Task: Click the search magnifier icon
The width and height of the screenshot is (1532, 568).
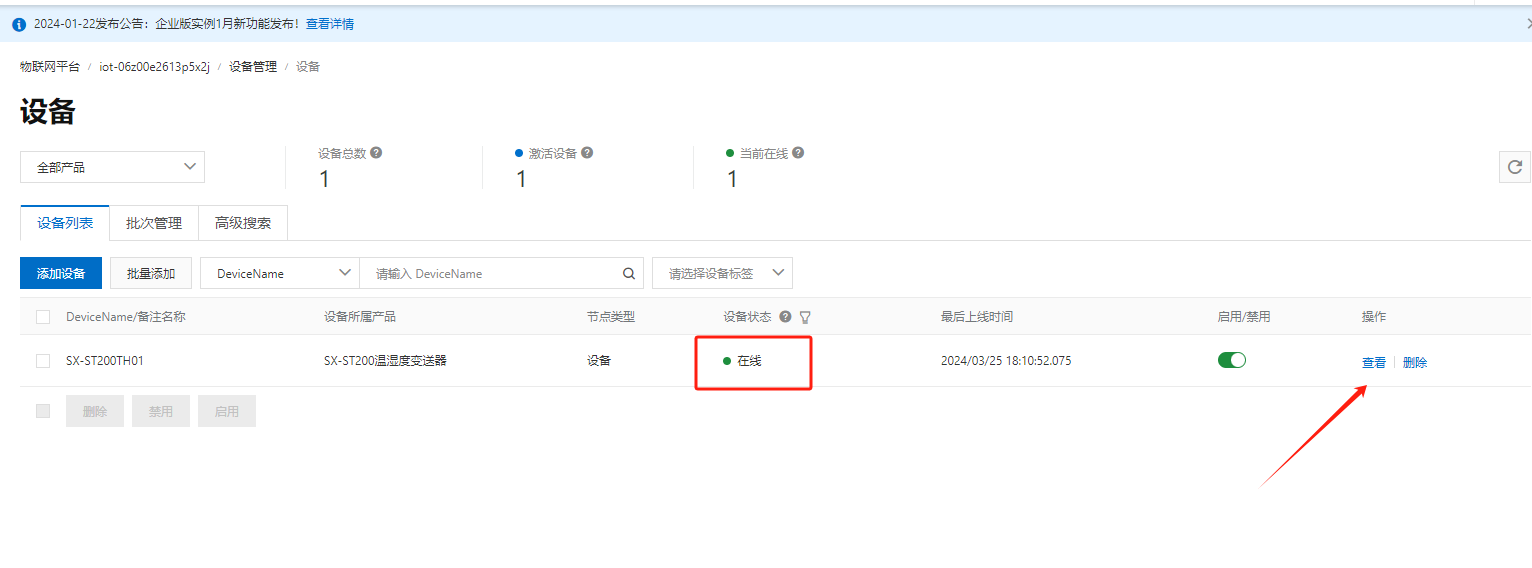Action: (x=629, y=273)
